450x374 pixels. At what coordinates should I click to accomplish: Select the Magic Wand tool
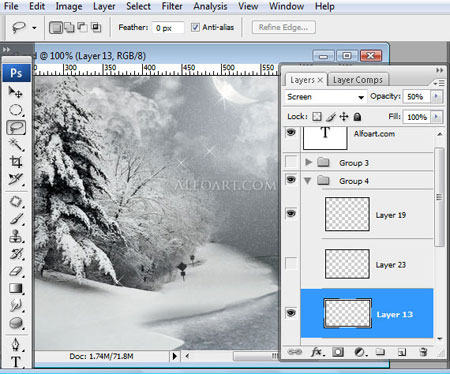coord(15,145)
